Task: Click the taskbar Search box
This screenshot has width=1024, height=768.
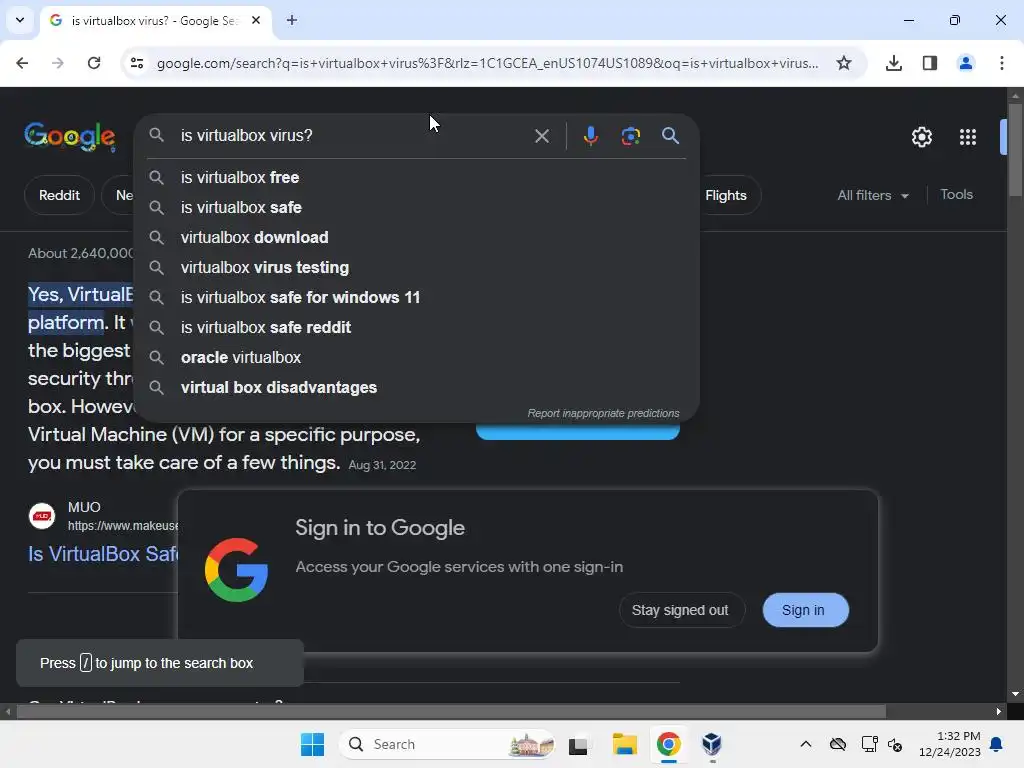Action: coord(446,744)
